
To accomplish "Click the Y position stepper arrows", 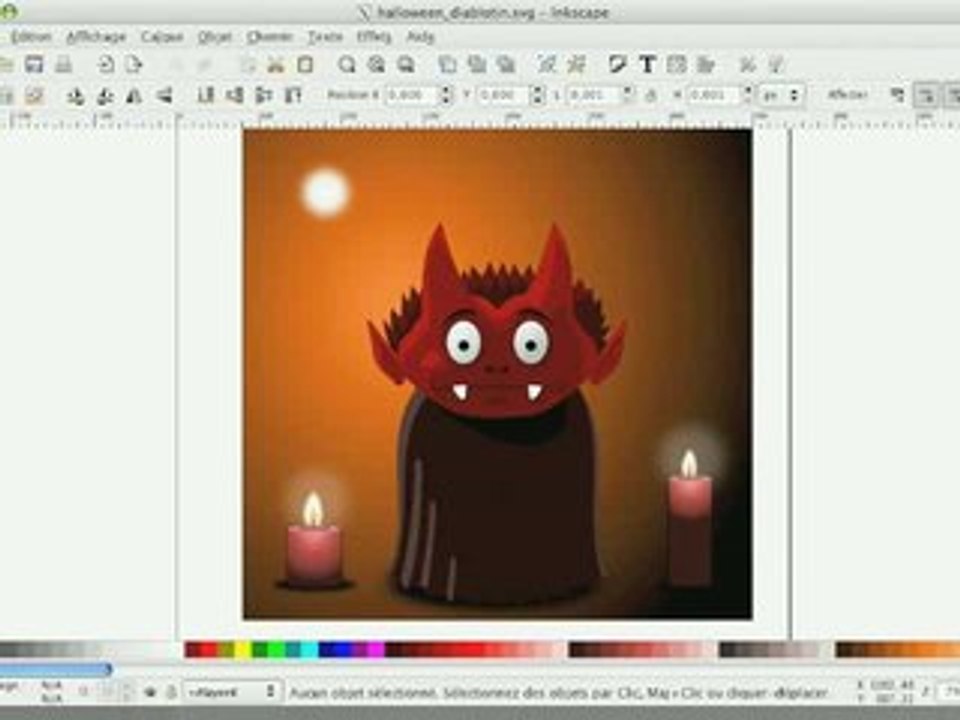I will (538, 96).
